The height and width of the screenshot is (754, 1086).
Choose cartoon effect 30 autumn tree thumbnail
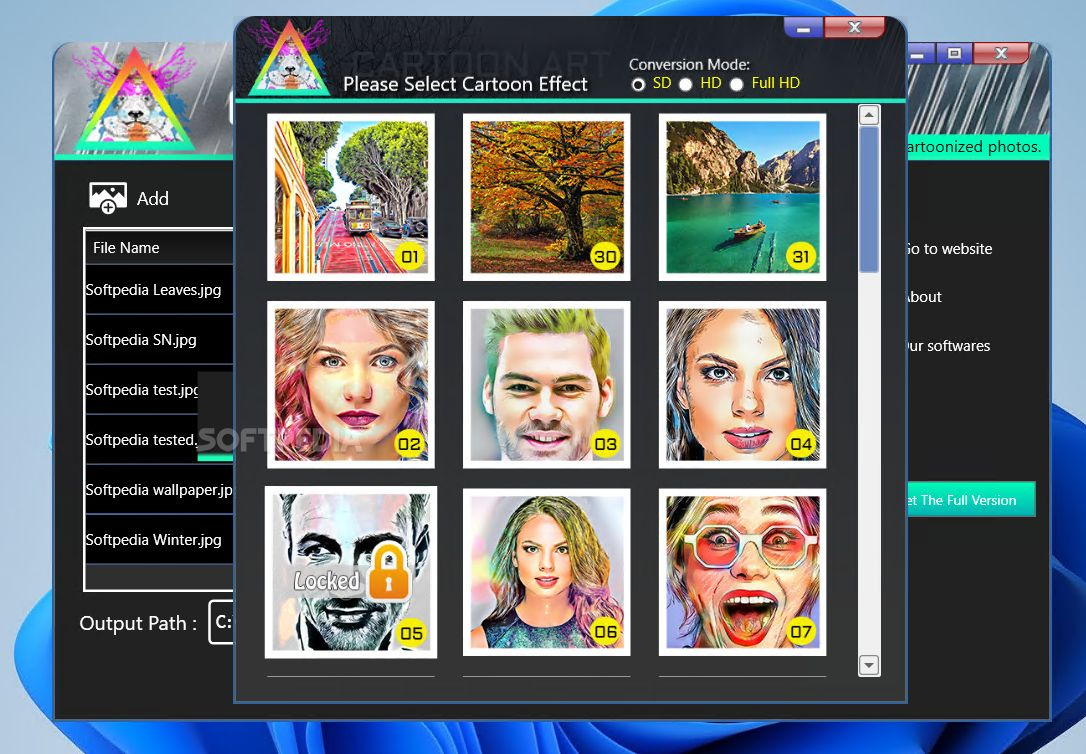point(546,197)
